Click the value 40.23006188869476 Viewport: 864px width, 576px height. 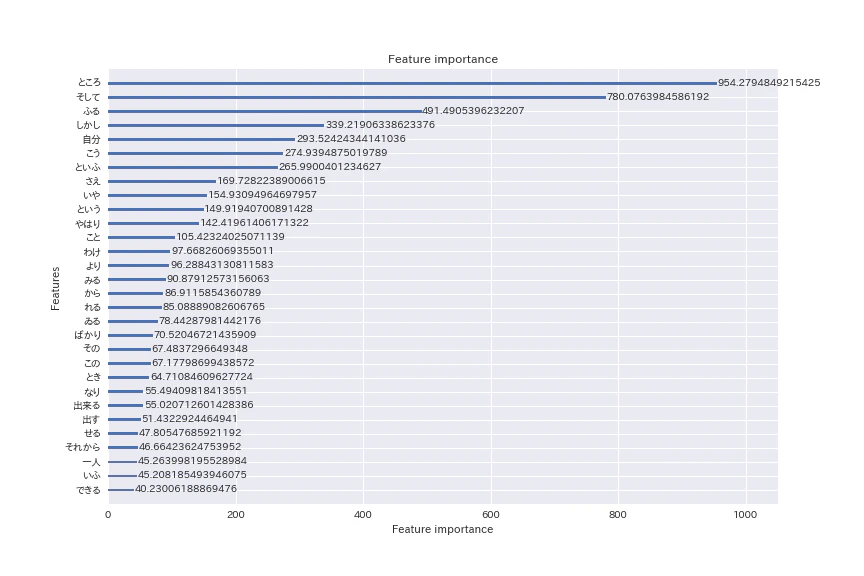186,489
